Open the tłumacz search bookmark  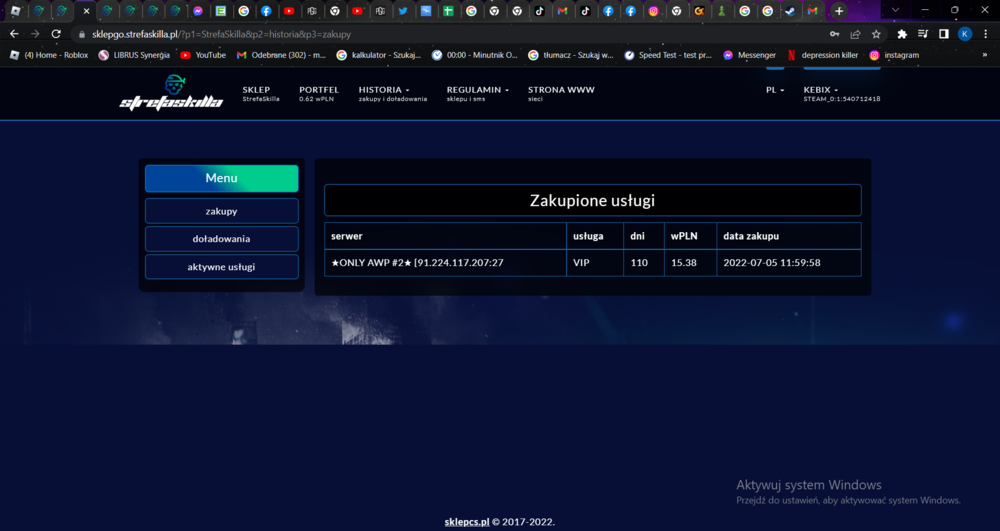[x=571, y=55]
